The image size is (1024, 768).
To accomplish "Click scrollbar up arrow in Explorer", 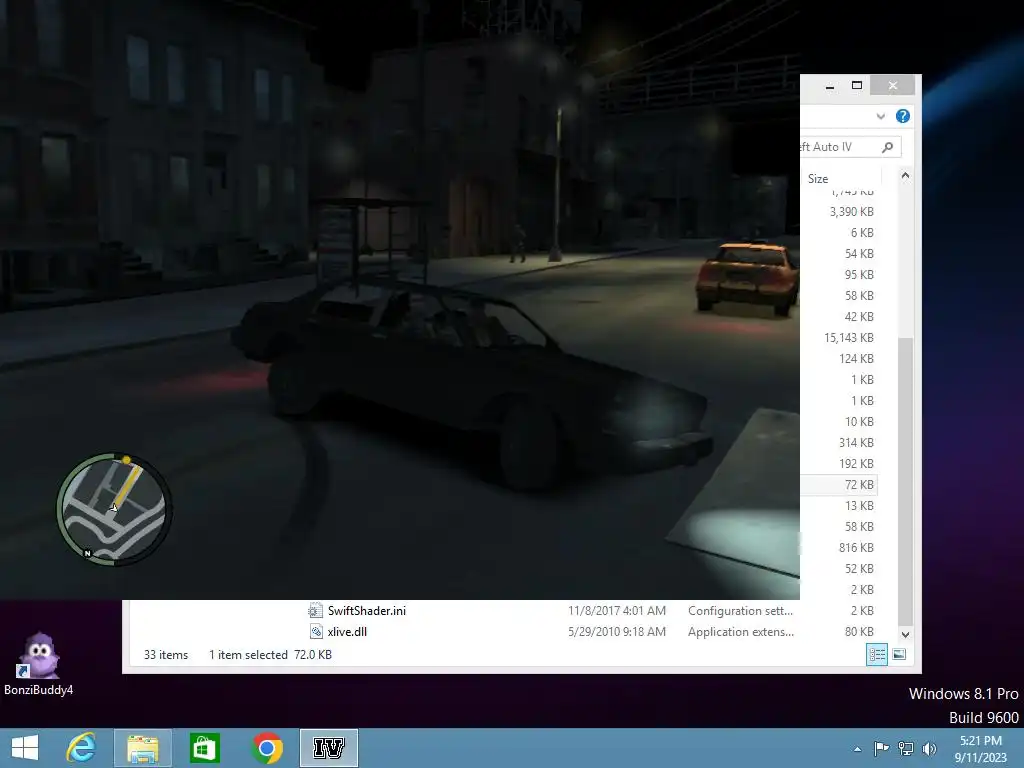I will 905,175.
